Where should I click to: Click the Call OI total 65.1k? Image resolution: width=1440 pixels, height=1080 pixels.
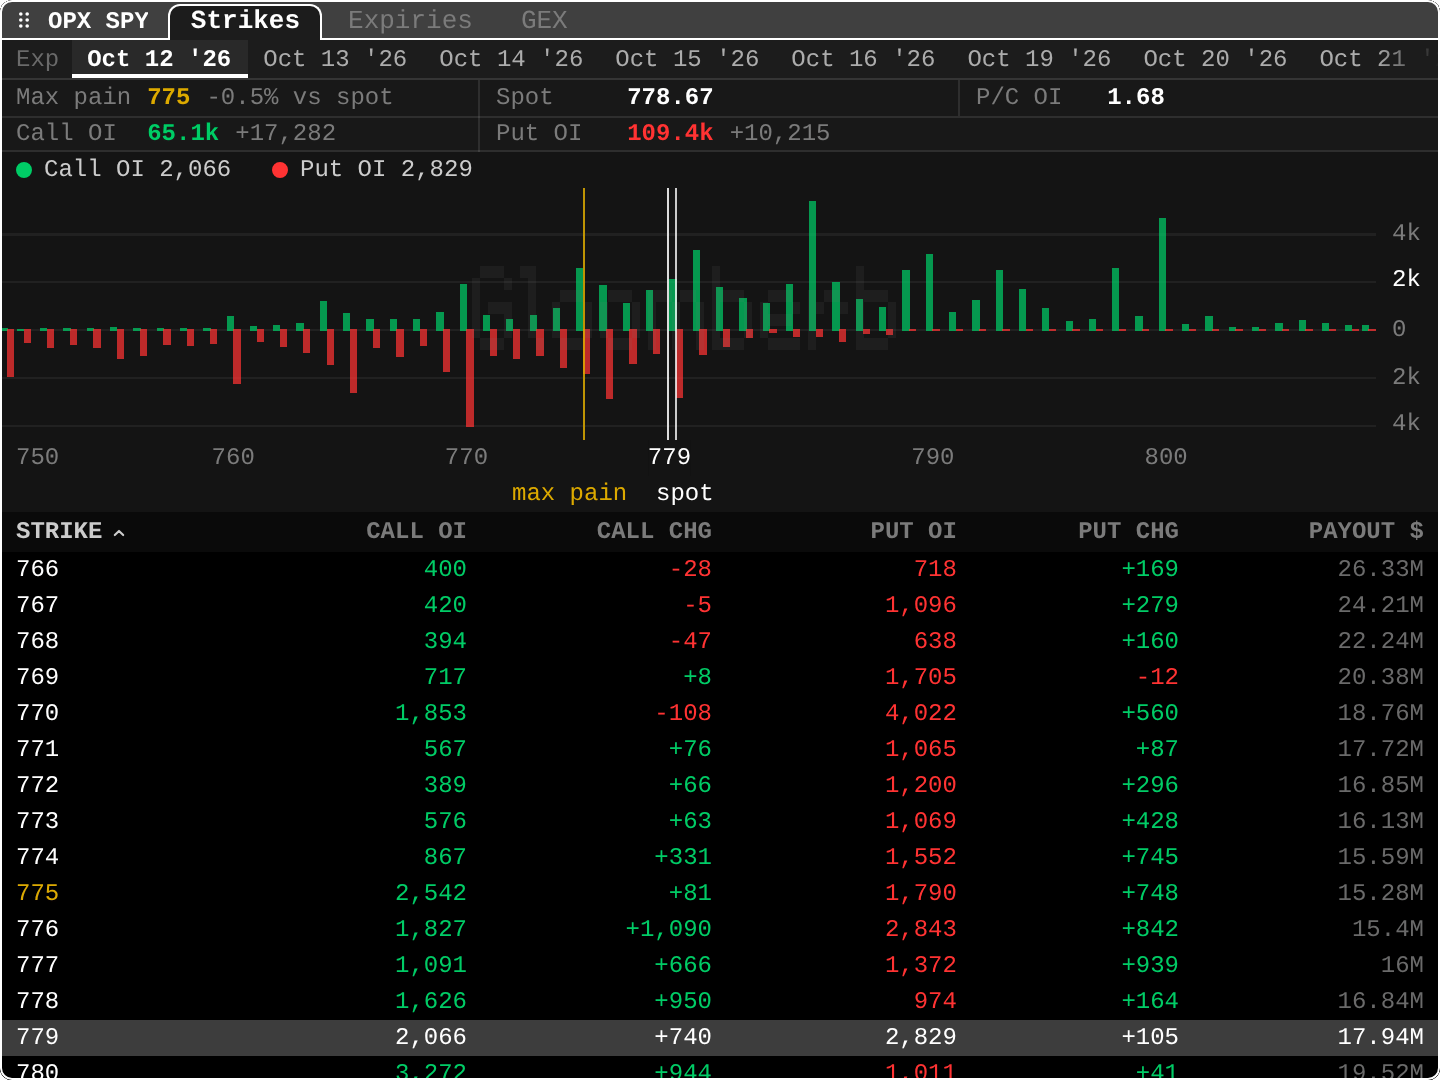coord(183,133)
